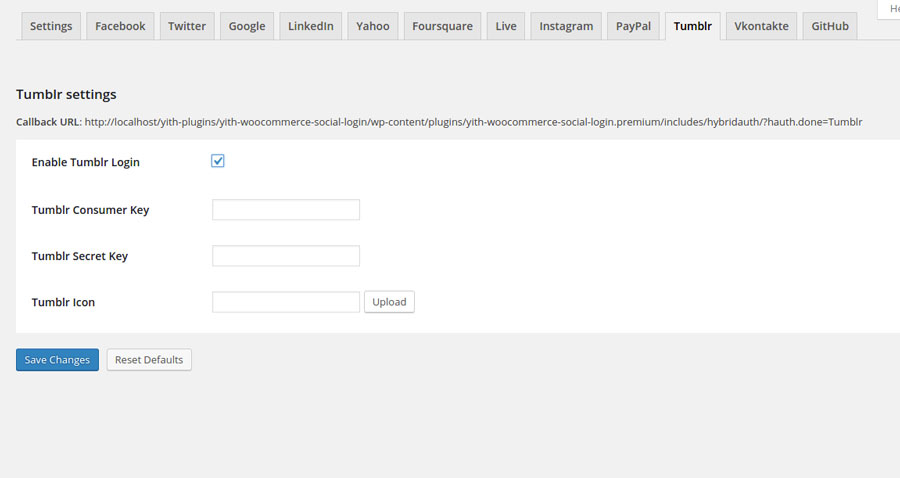The height and width of the screenshot is (478, 900).
Task: Focus the Tumblr Icon URL field
Action: pyautogui.click(x=286, y=302)
